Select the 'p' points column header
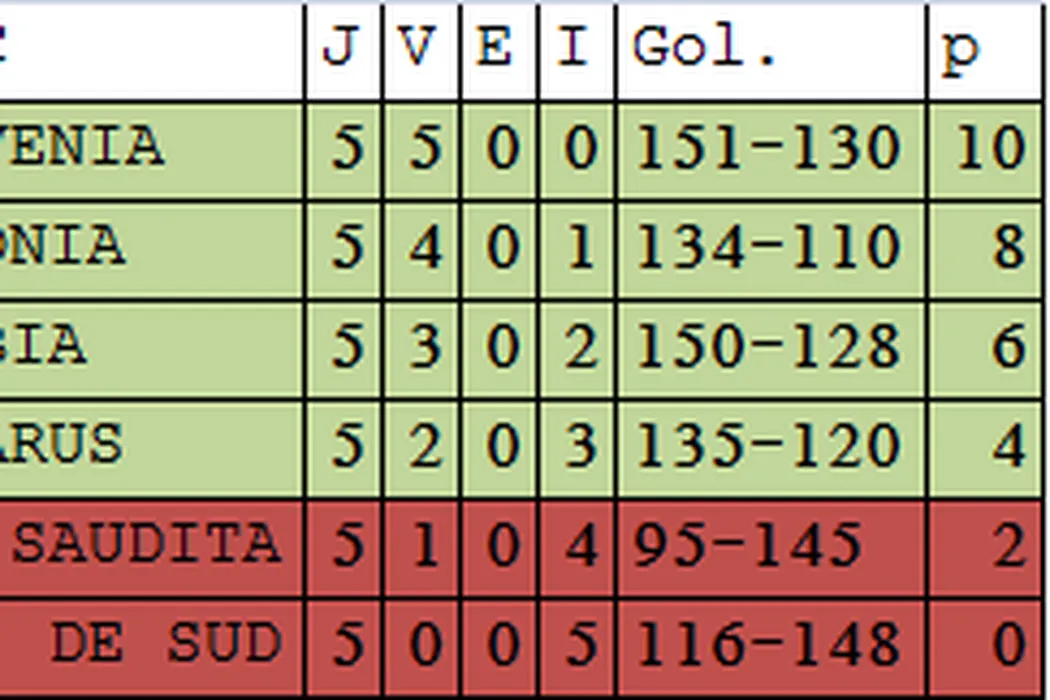 click(x=985, y=50)
